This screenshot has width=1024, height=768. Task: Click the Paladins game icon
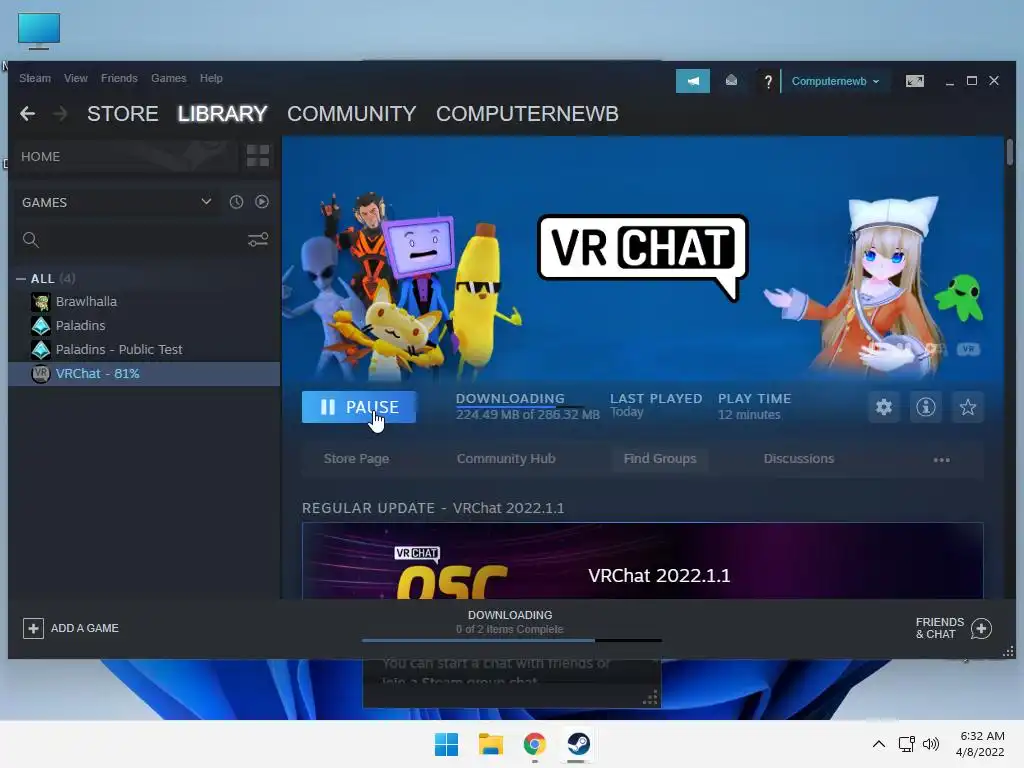tap(40, 325)
